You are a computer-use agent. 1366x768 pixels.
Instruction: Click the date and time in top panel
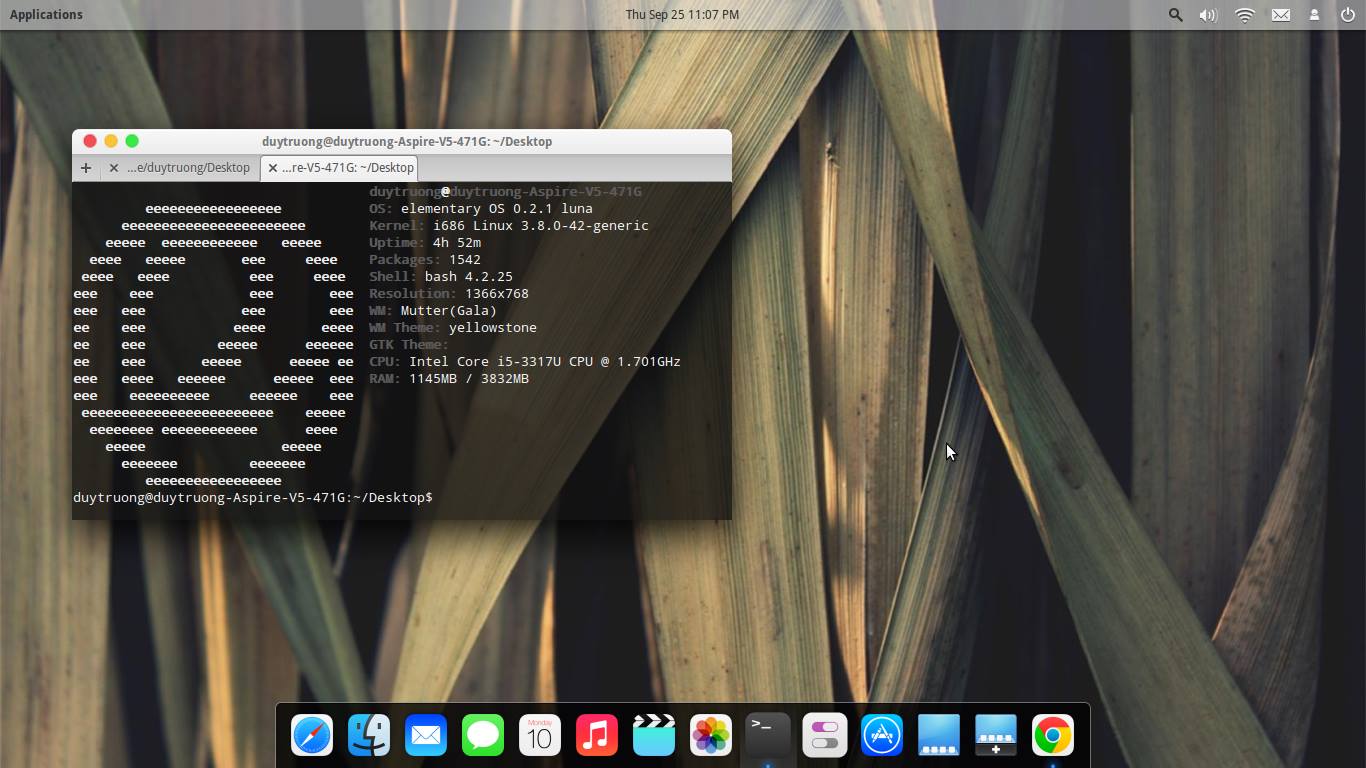pos(682,14)
